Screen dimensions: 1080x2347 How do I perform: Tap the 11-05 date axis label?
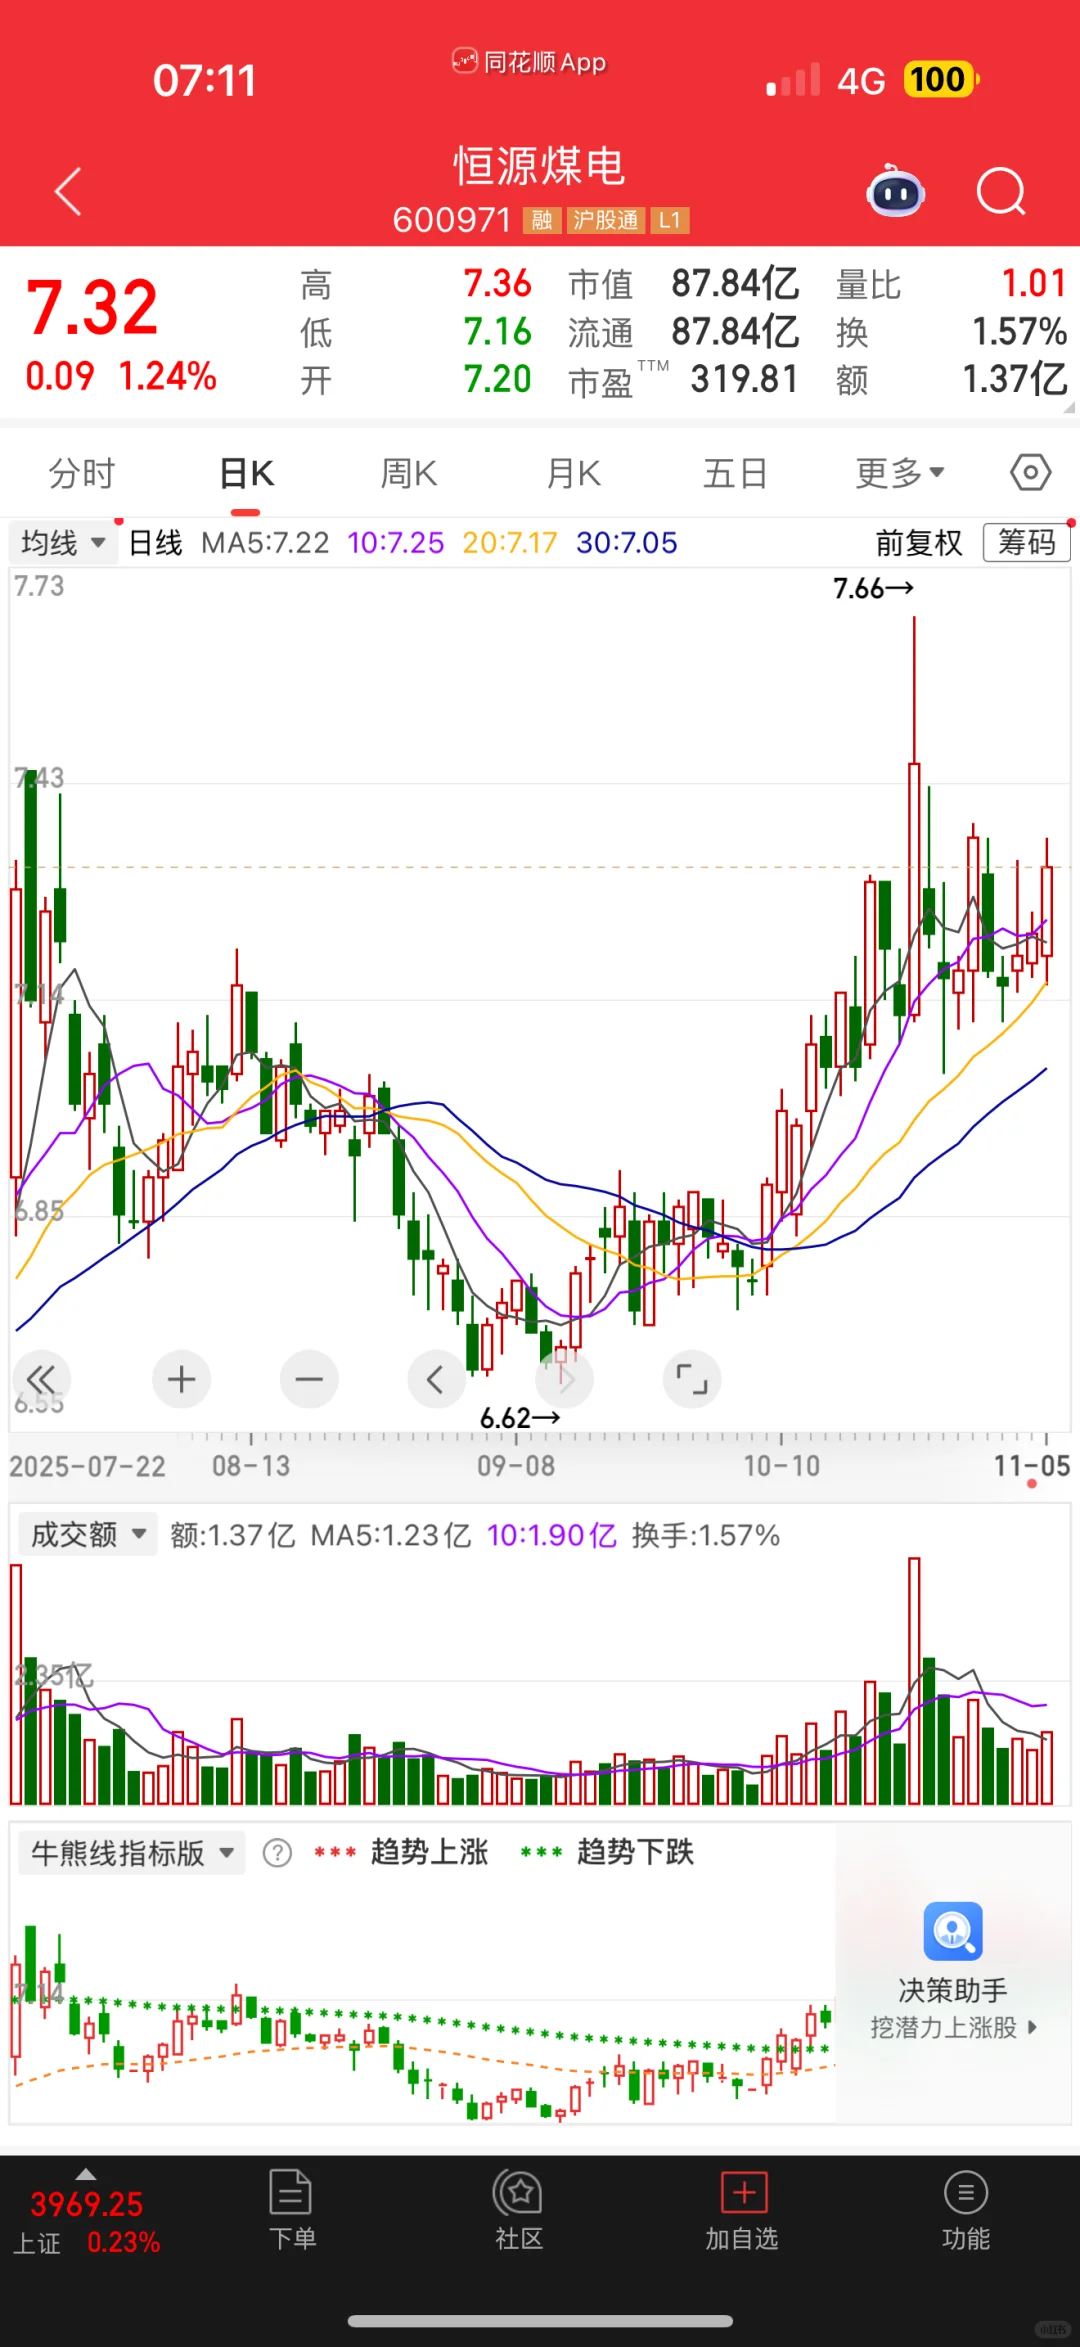(x=1031, y=1466)
